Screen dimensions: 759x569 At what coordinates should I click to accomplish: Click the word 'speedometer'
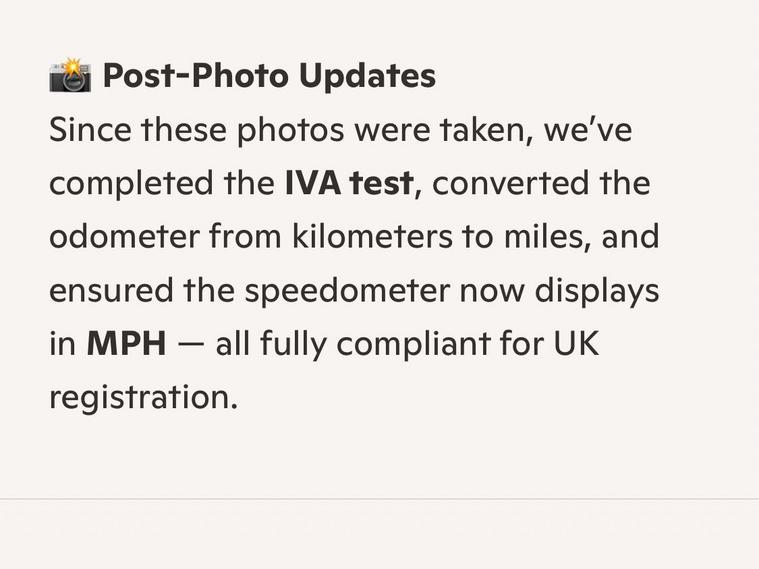347,291
